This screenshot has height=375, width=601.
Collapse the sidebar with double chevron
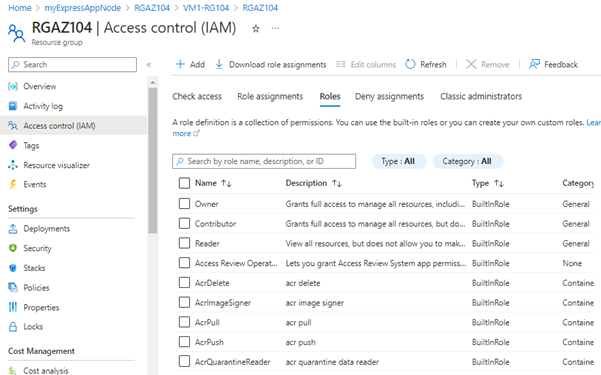click(x=149, y=65)
